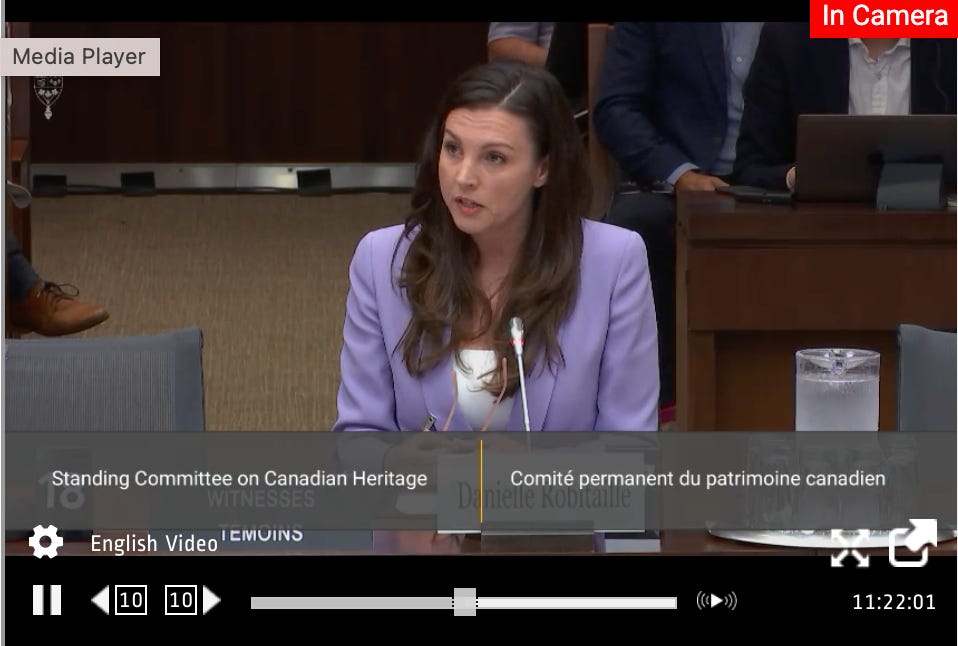The width and height of the screenshot is (958, 646).
Task: Jump to the live broadcast icon
Action: pyautogui.click(x=717, y=601)
